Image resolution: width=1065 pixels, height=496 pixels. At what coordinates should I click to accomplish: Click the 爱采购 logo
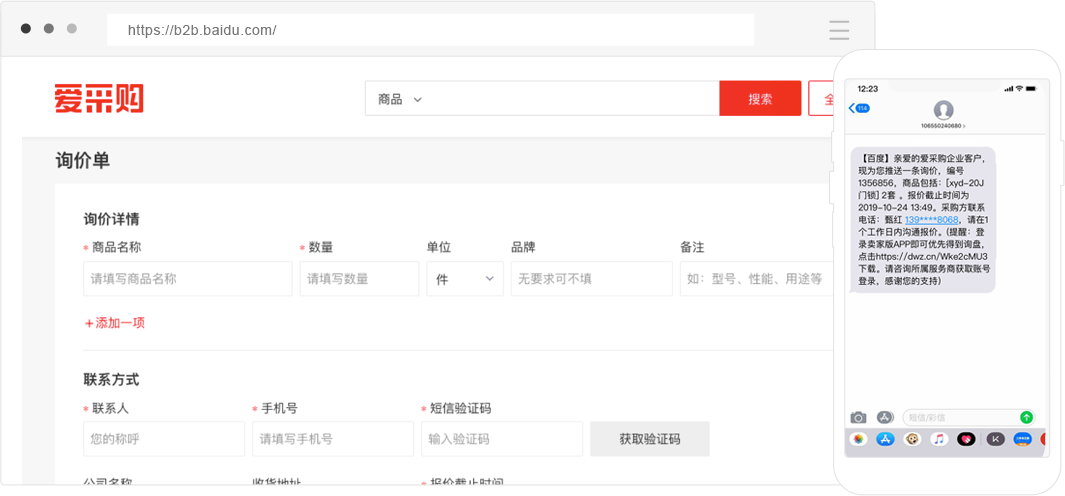click(99, 99)
